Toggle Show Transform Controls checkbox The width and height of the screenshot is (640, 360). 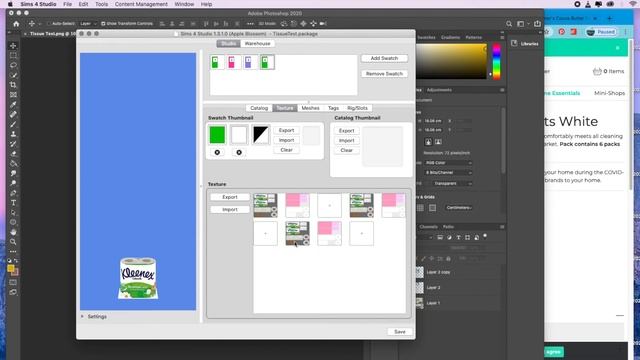click(103, 24)
